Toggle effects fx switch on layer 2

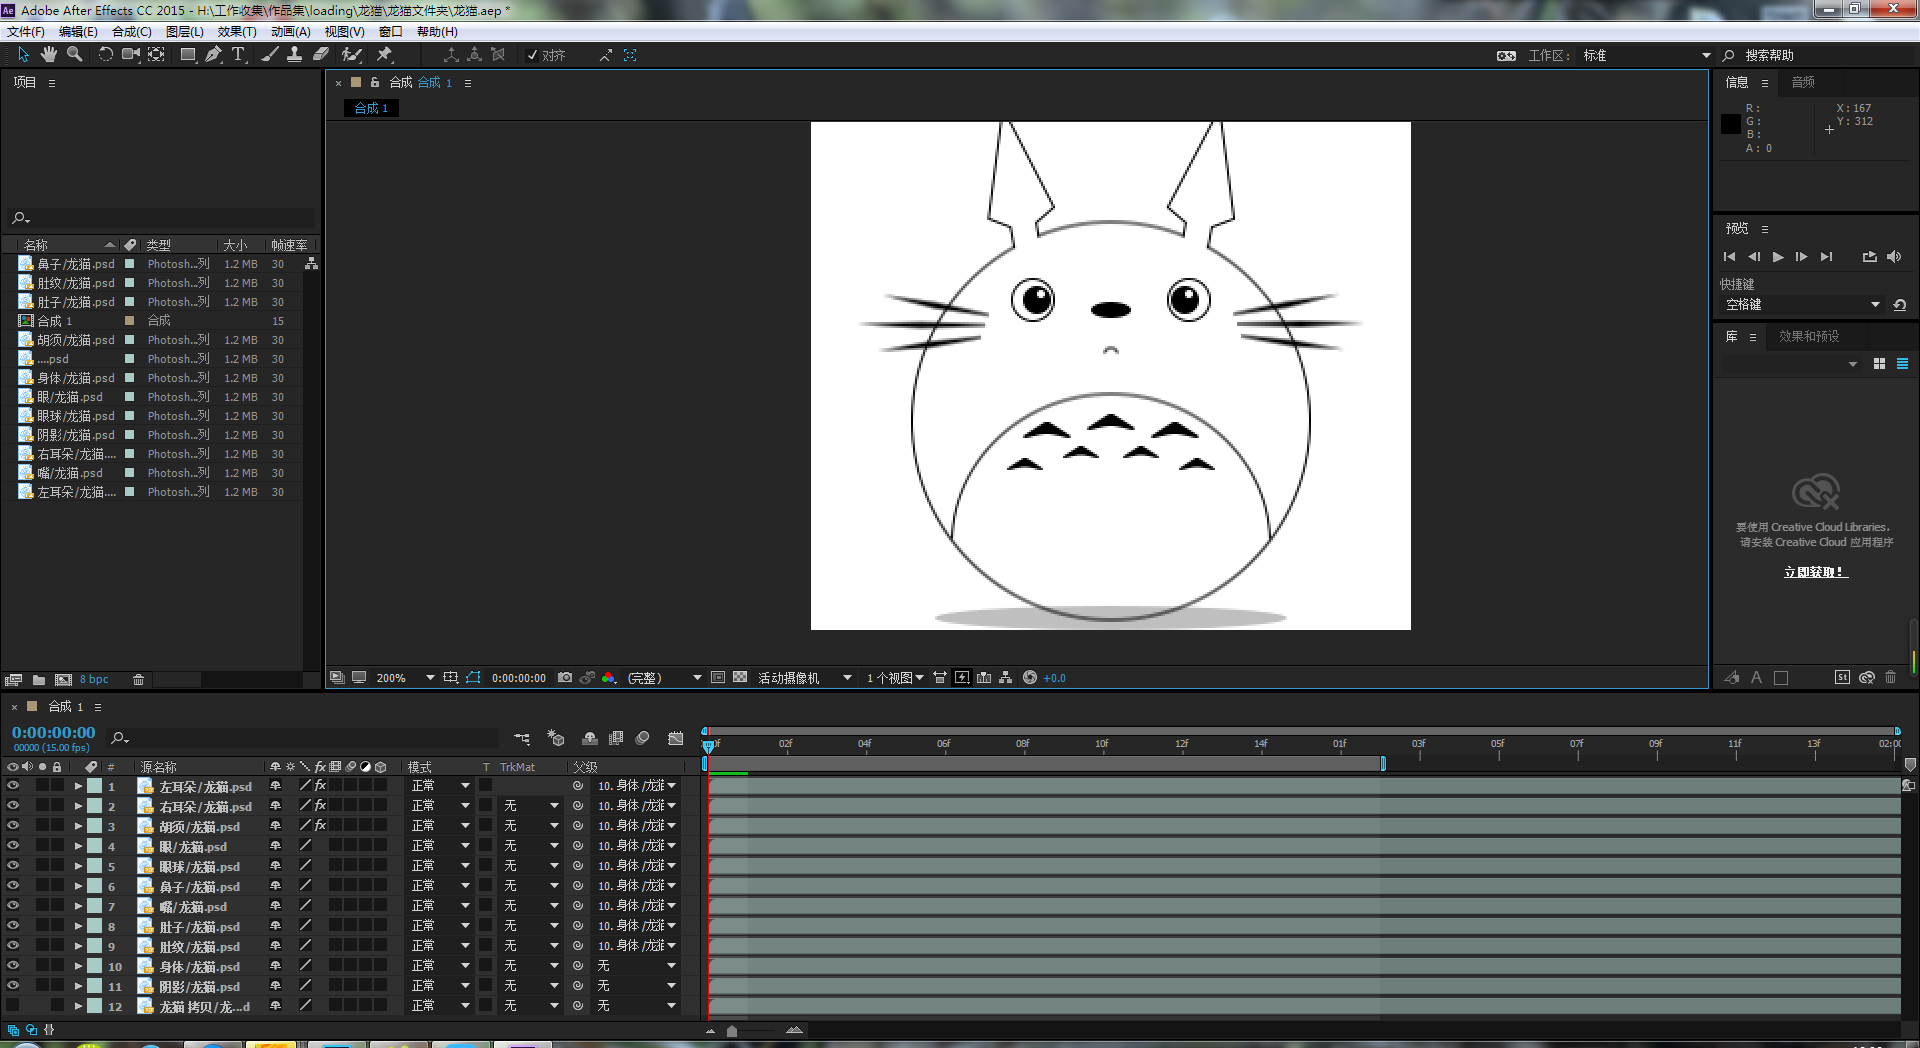[x=321, y=806]
